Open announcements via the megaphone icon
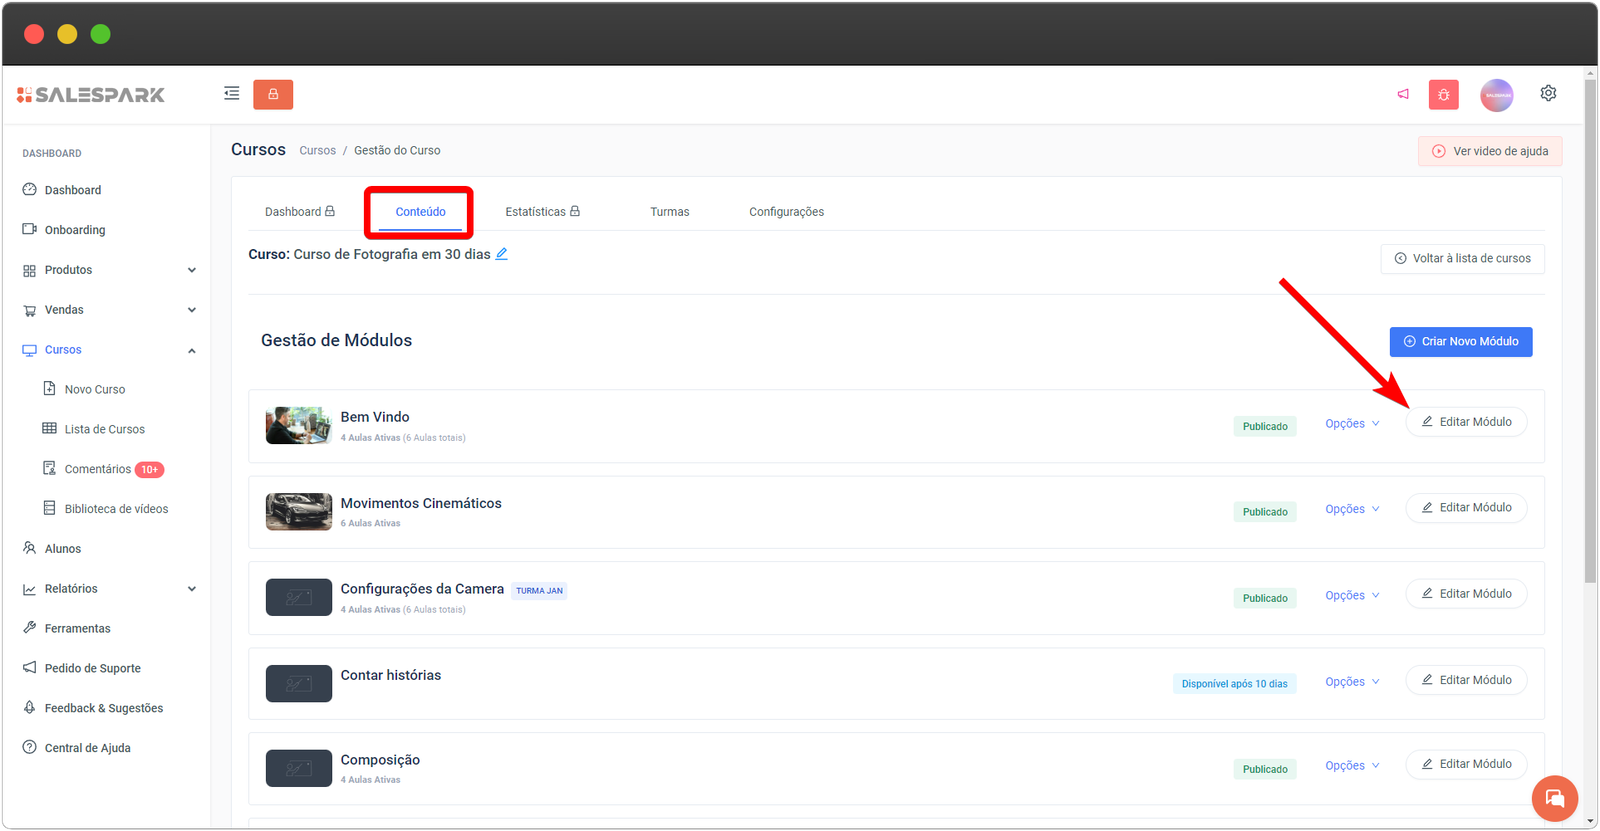This screenshot has height=831, width=1600. click(x=1403, y=94)
